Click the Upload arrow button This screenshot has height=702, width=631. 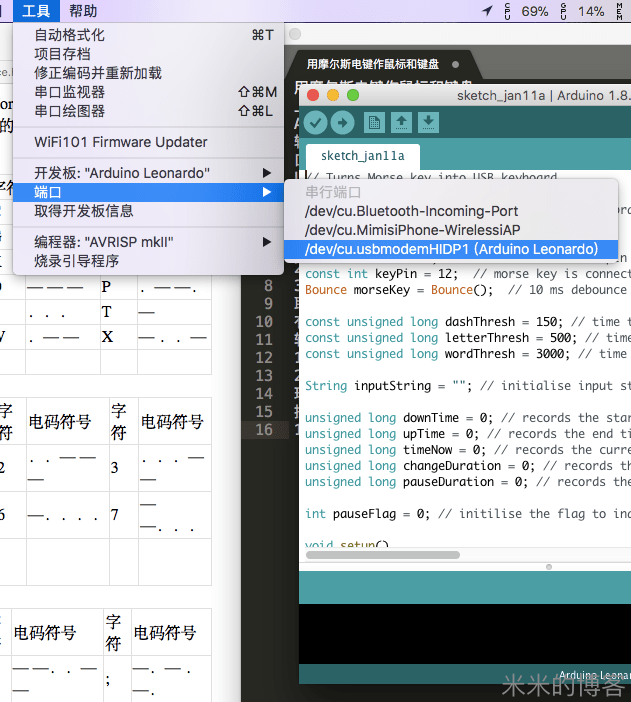(x=343, y=122)
